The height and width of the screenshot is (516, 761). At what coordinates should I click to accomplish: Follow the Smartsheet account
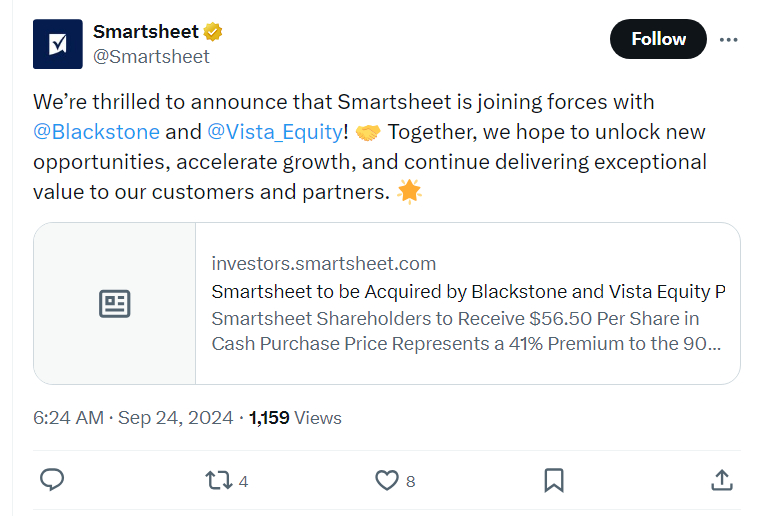point(658,39)
